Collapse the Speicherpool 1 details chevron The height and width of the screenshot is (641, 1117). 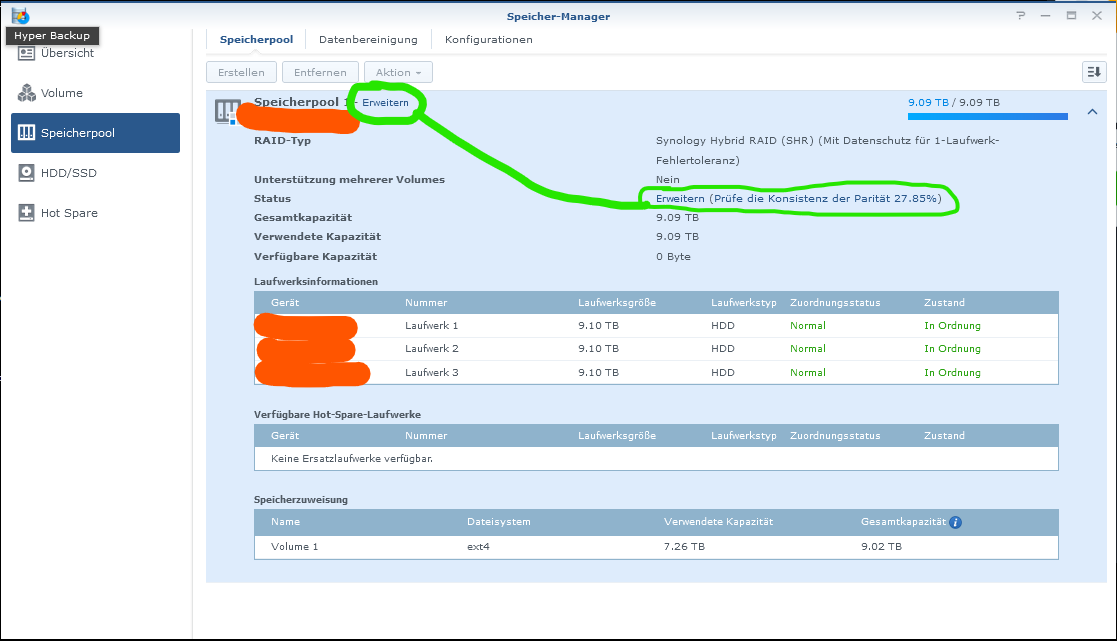[1092, 112]
